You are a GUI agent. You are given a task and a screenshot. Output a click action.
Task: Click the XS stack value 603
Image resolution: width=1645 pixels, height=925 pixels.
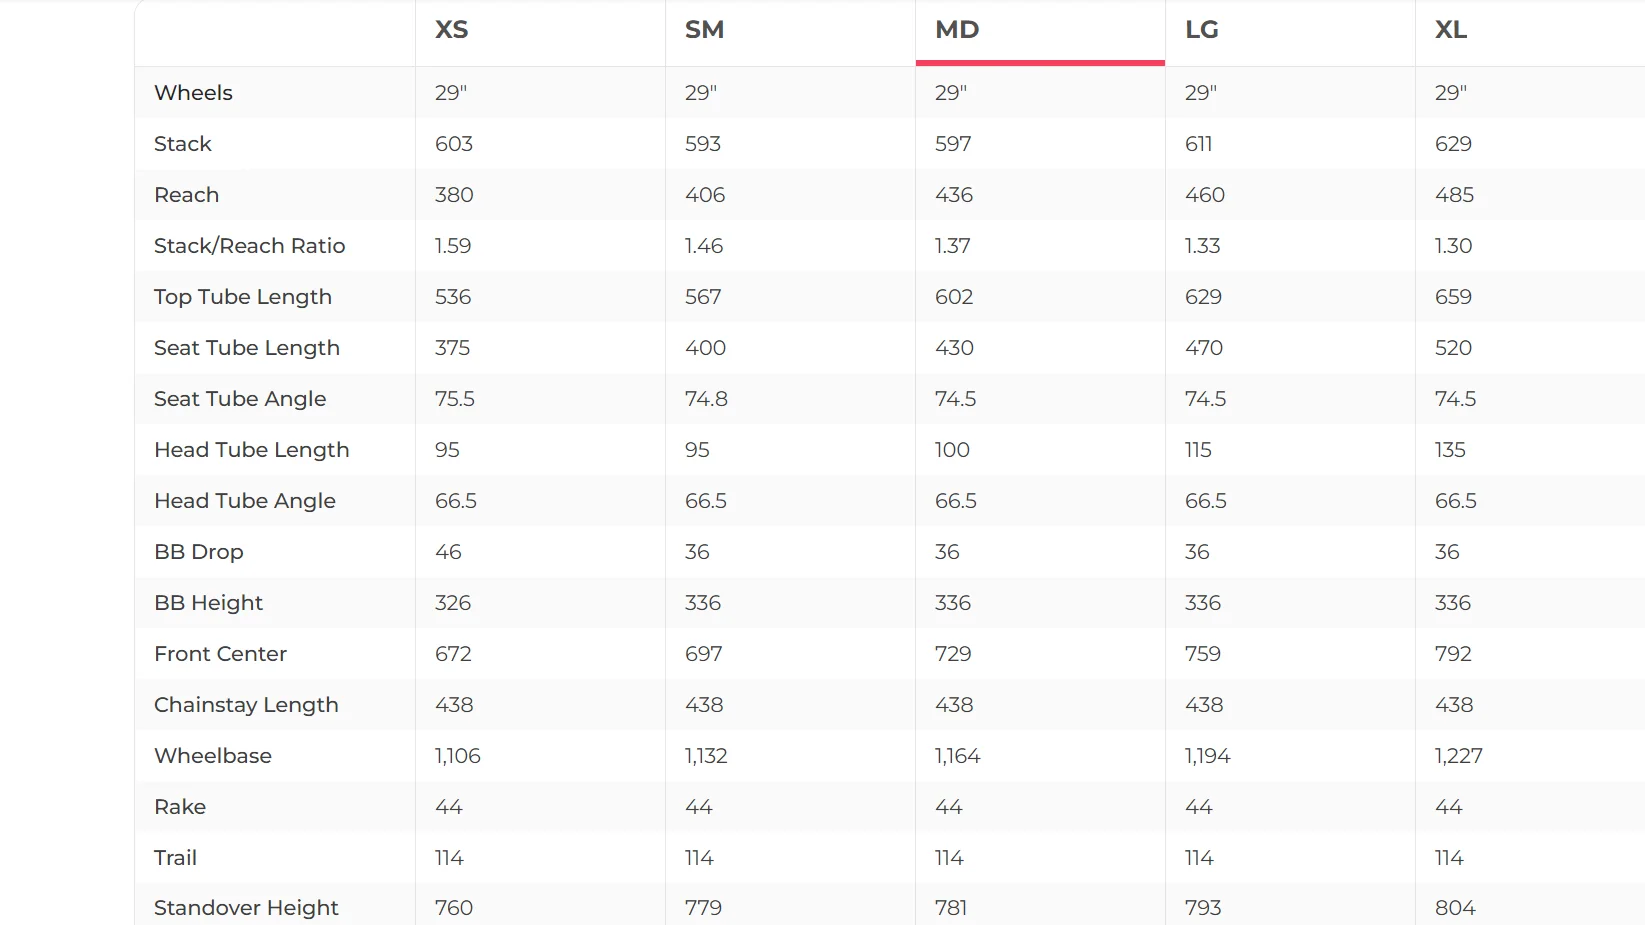click(454, 144)
